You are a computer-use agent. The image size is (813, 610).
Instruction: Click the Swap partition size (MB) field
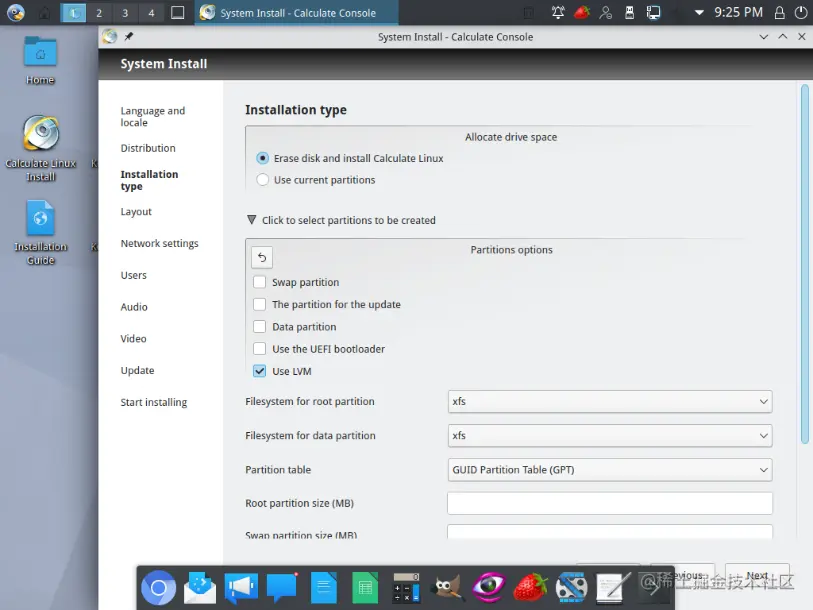(610, 531)
